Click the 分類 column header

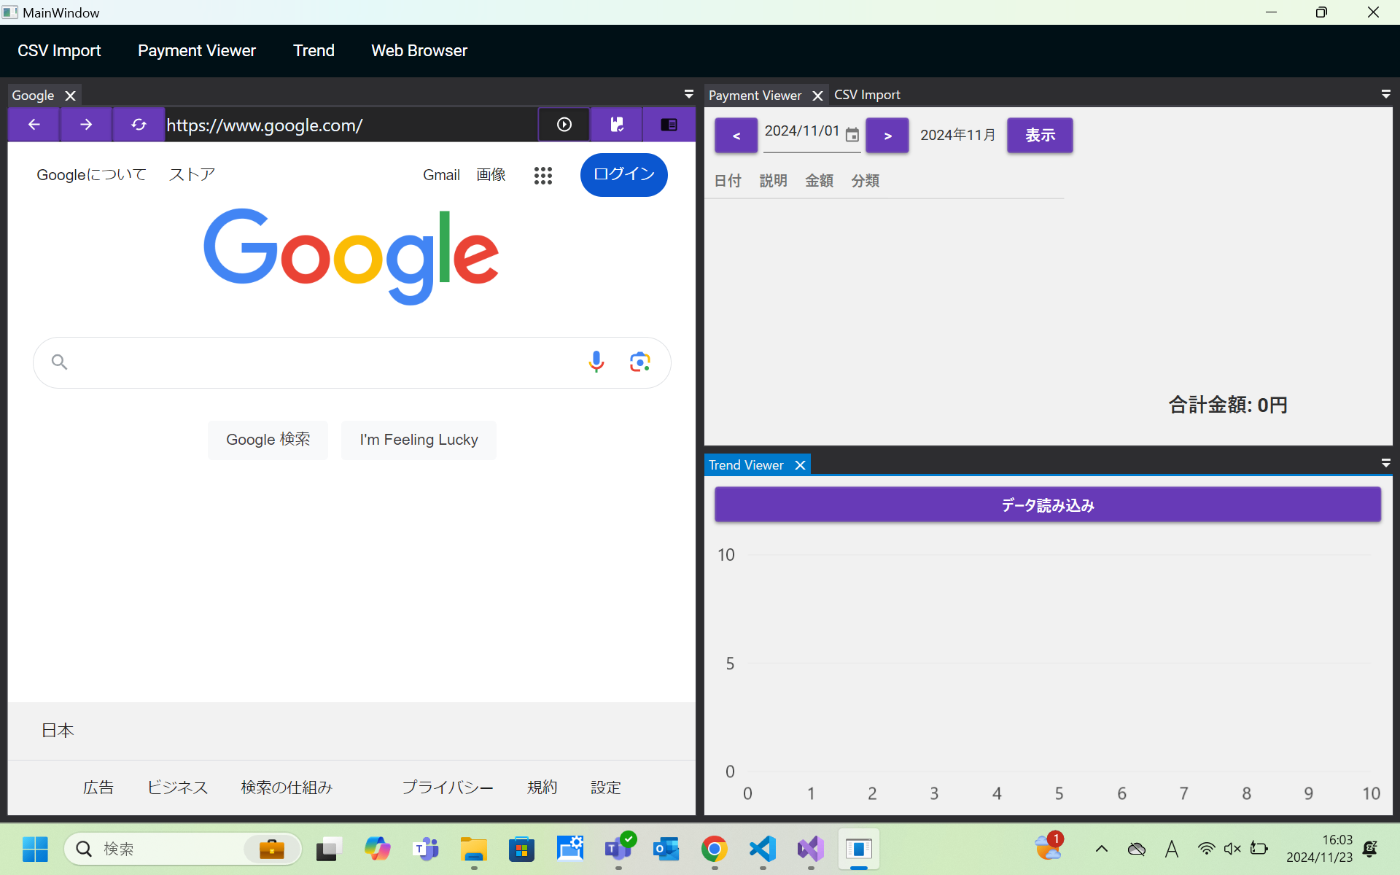tap(865, 181)
